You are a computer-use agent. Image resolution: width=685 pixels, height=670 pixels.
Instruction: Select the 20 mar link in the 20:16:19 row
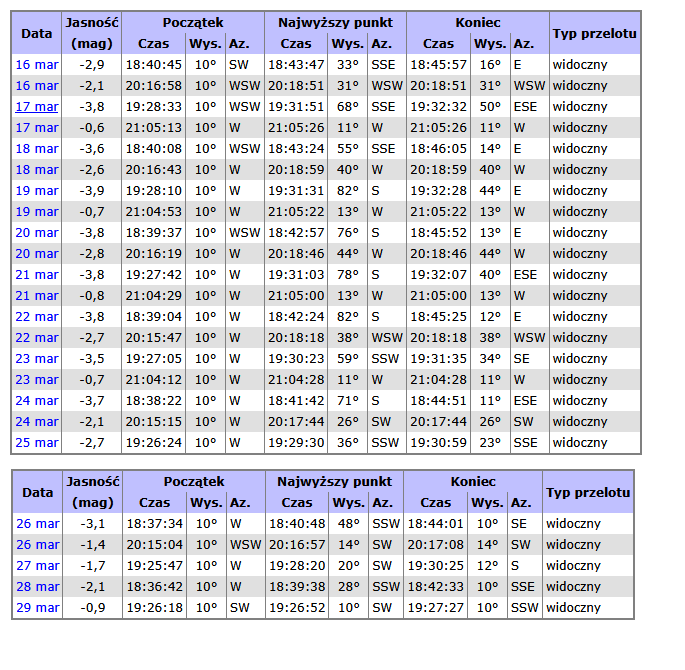click(x=37, y=253)
